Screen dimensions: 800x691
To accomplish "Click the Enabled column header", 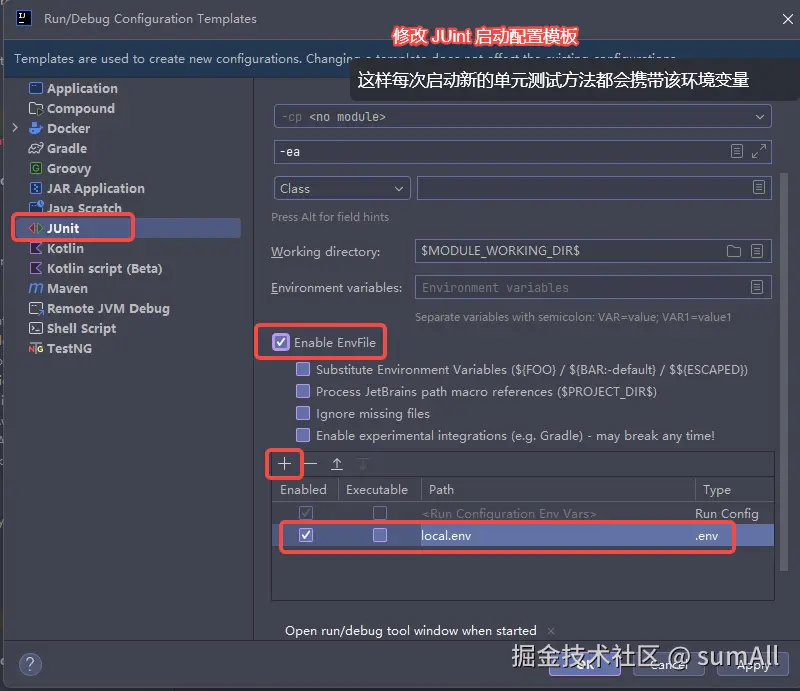I will 304,490.
